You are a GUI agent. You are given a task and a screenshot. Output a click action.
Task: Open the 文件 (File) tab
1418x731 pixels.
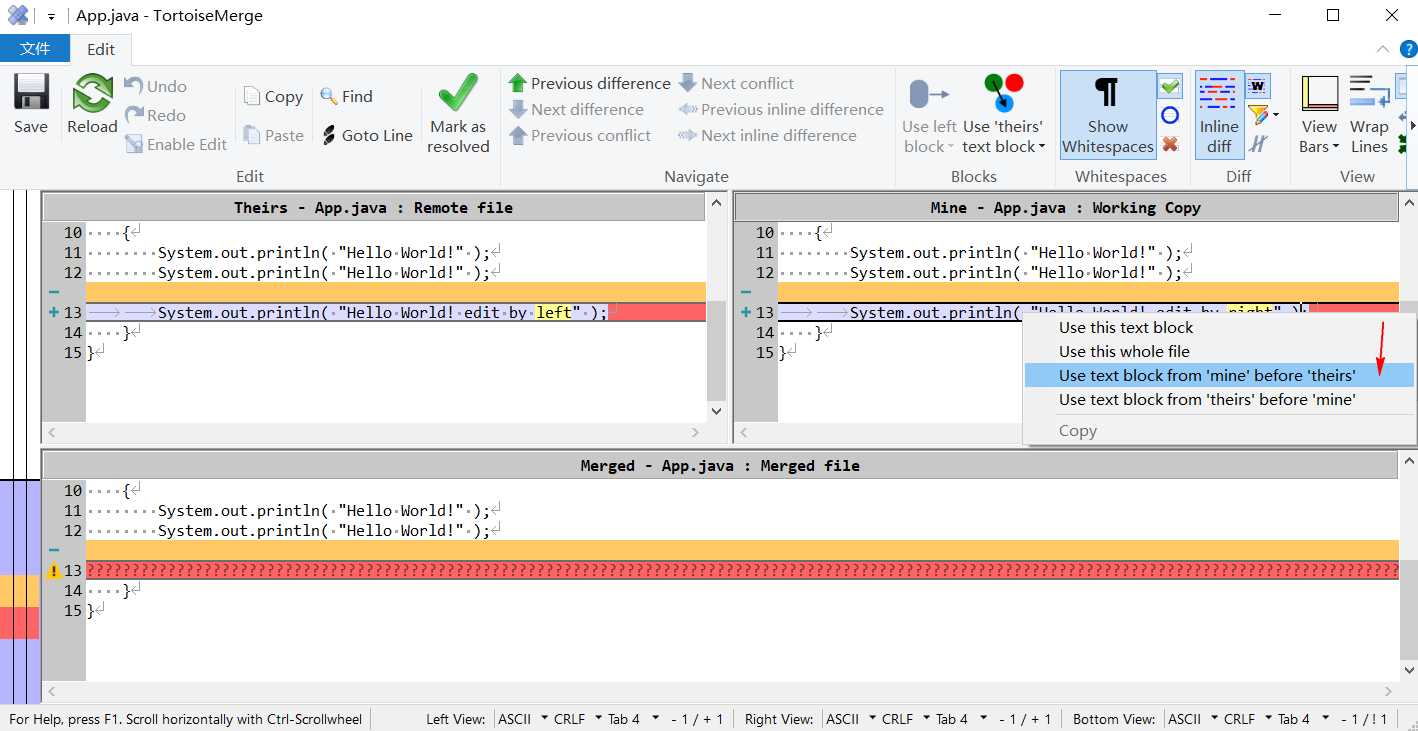point(35,48)
